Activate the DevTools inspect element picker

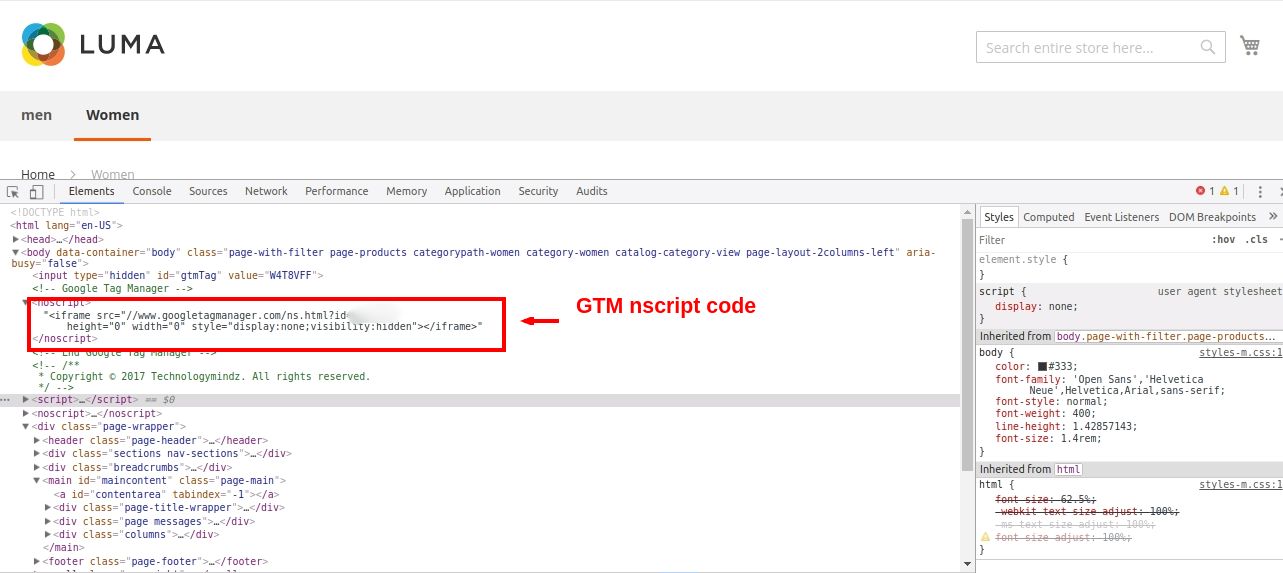[x=14, y=191]
